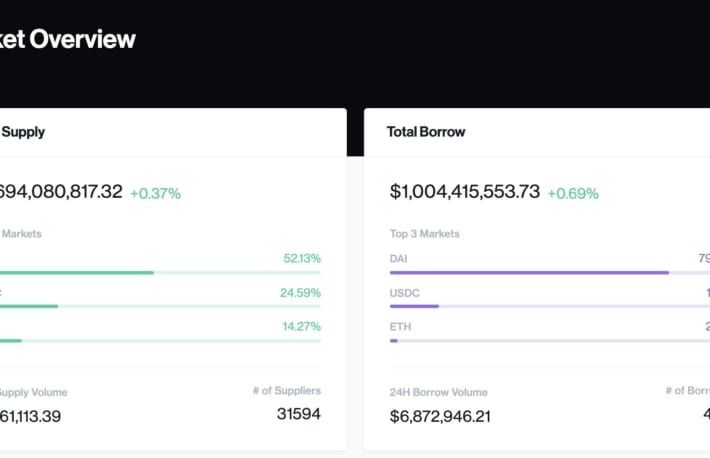Click the ETH market label
Screen dimensions: 710x458
pyautogui.click(x=400, y=327)
